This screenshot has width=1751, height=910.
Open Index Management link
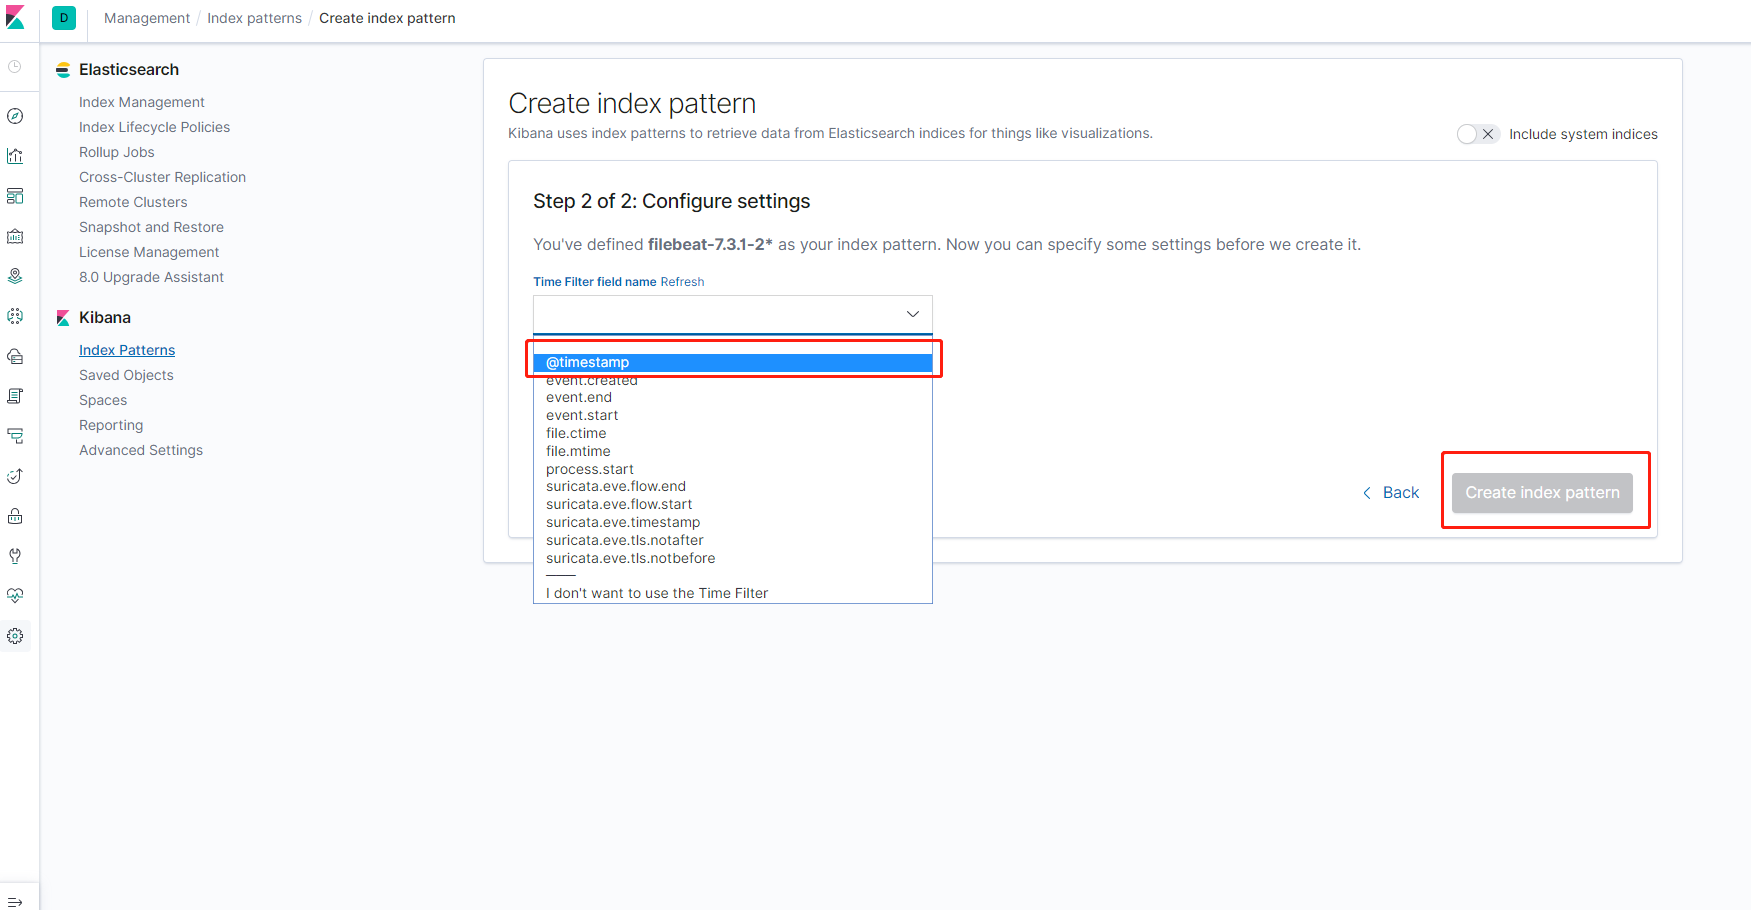point(142,102)
